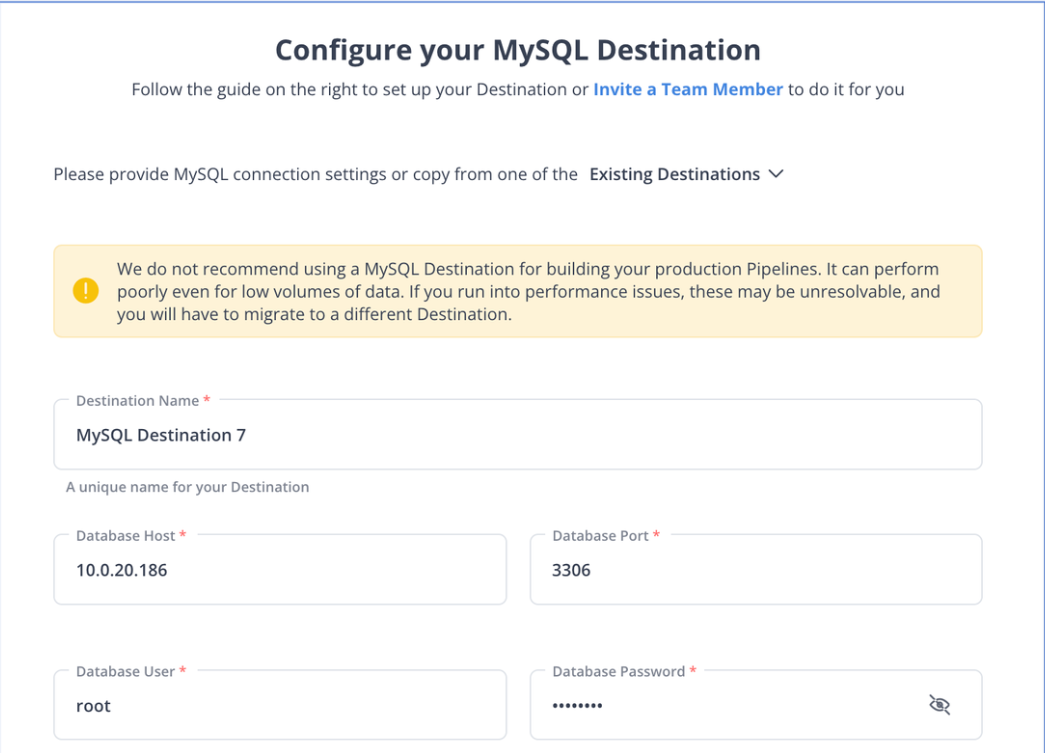
Task: Select the Configure your MySQL Destination heading
Action: click(518, 50)
